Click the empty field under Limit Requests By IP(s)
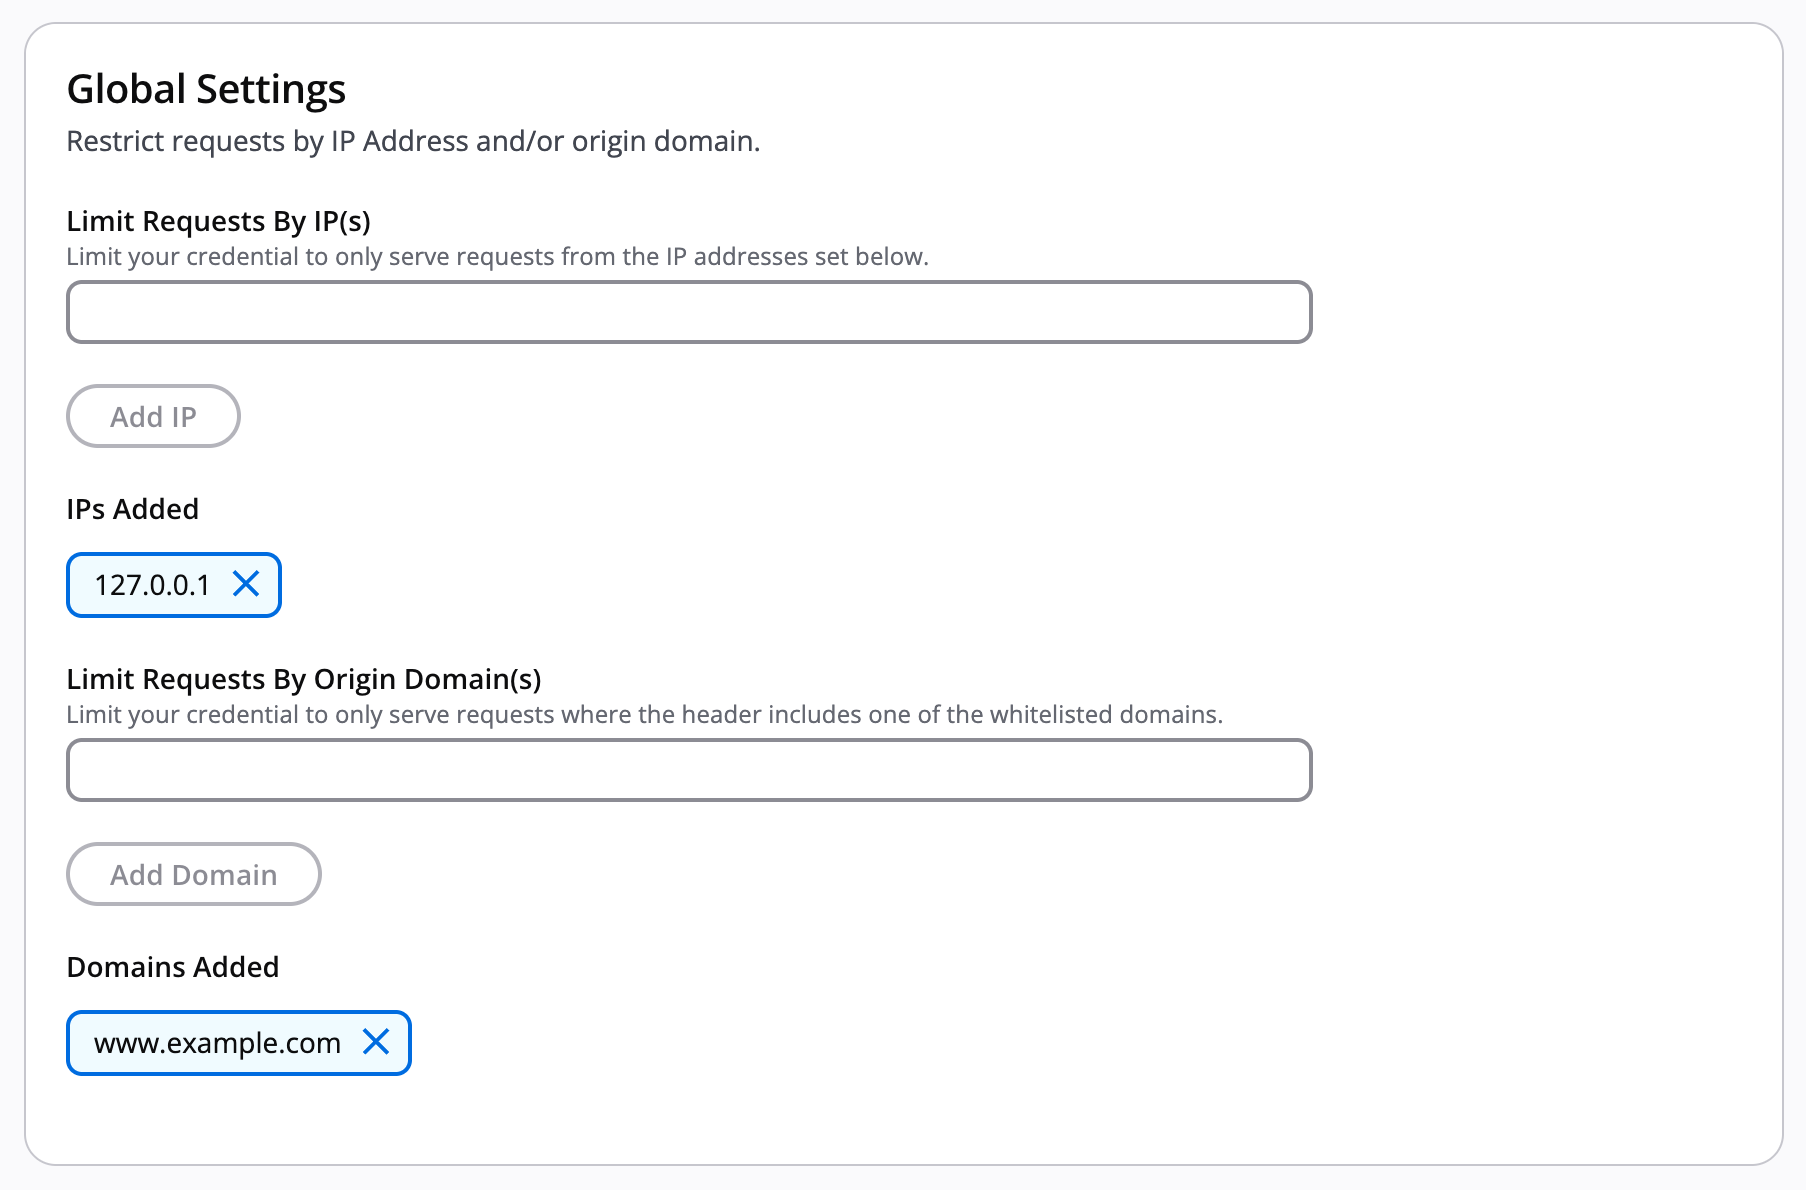This screenshot has height=1190, width=1806. pyautogui.click(x=688, y=311)
